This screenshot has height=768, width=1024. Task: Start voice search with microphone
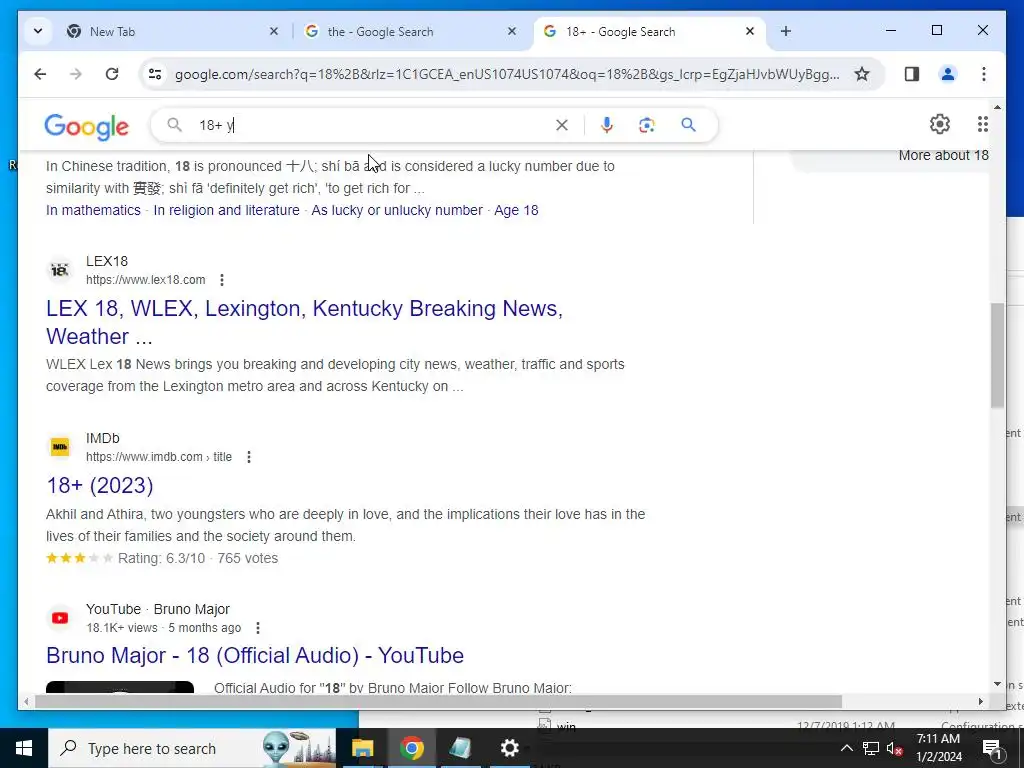[607, 125]
